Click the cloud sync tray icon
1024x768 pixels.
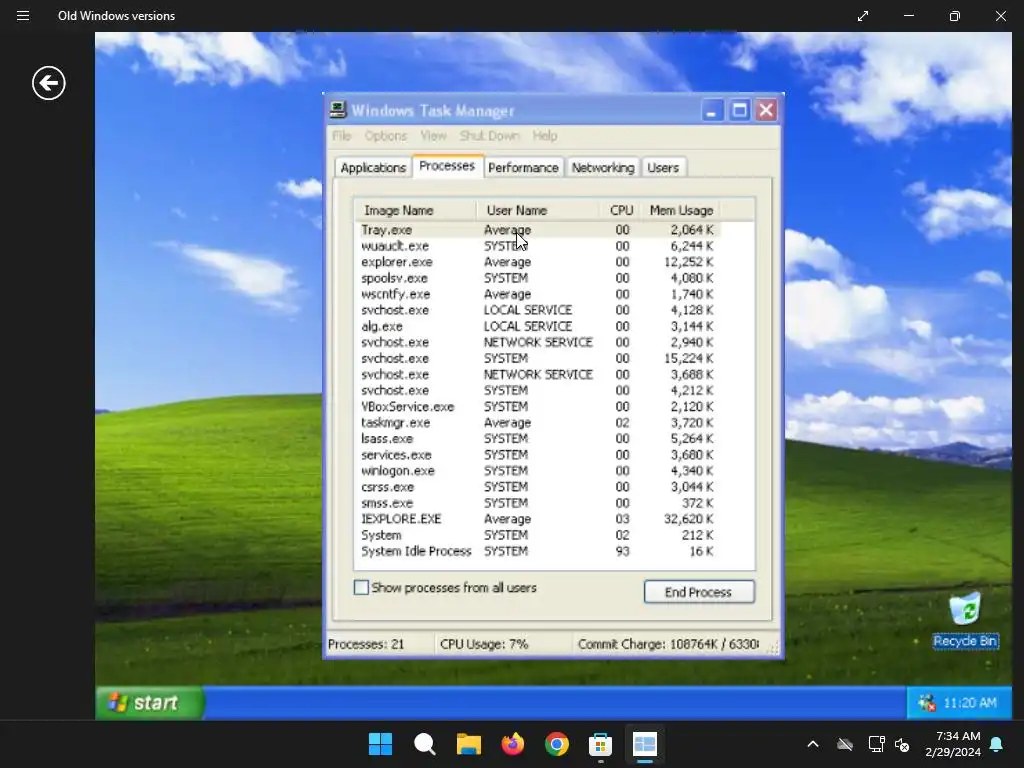845,744
